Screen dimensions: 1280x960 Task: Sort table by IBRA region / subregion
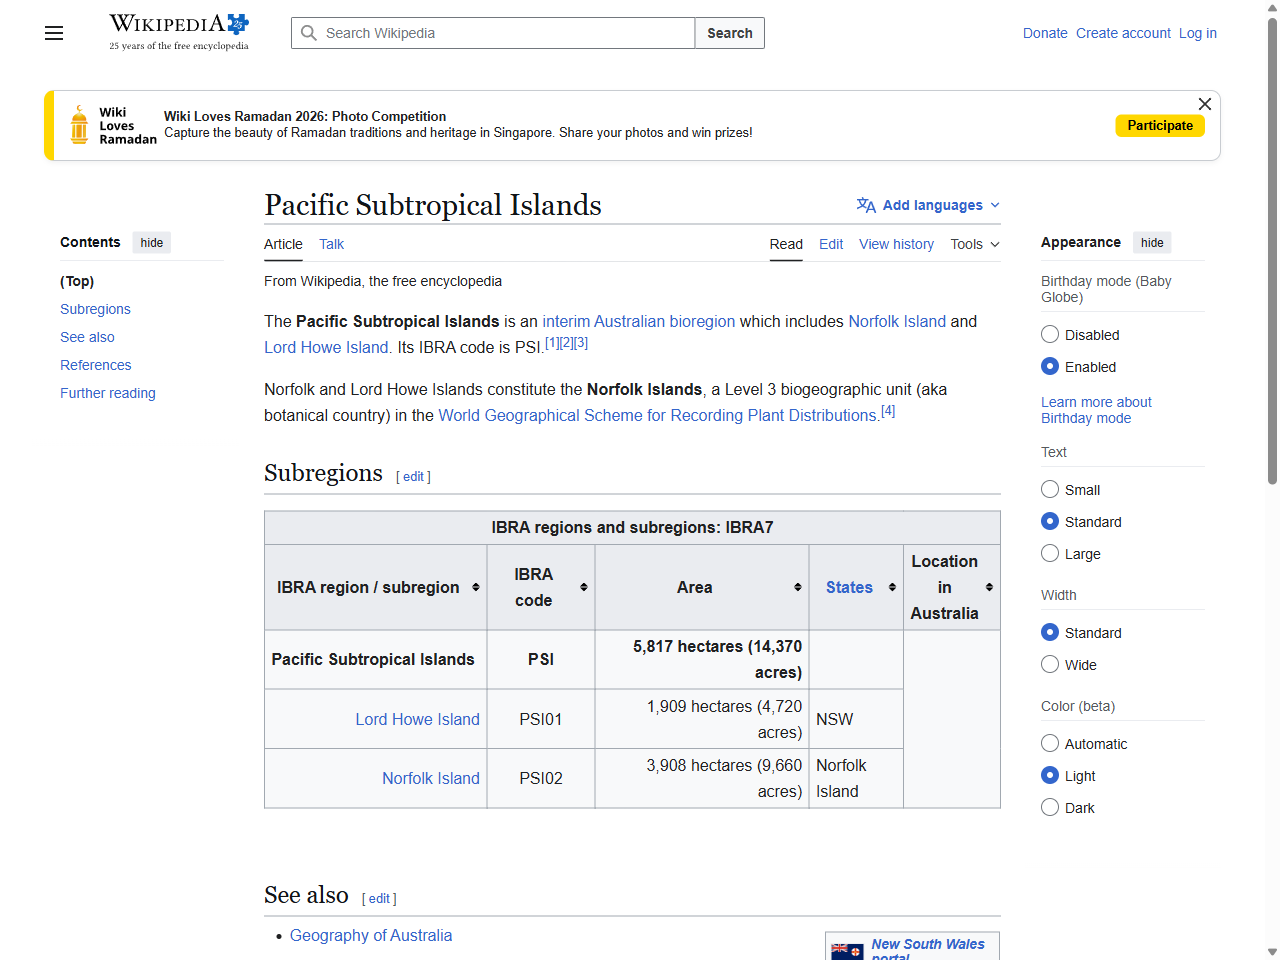click(476, 587)
